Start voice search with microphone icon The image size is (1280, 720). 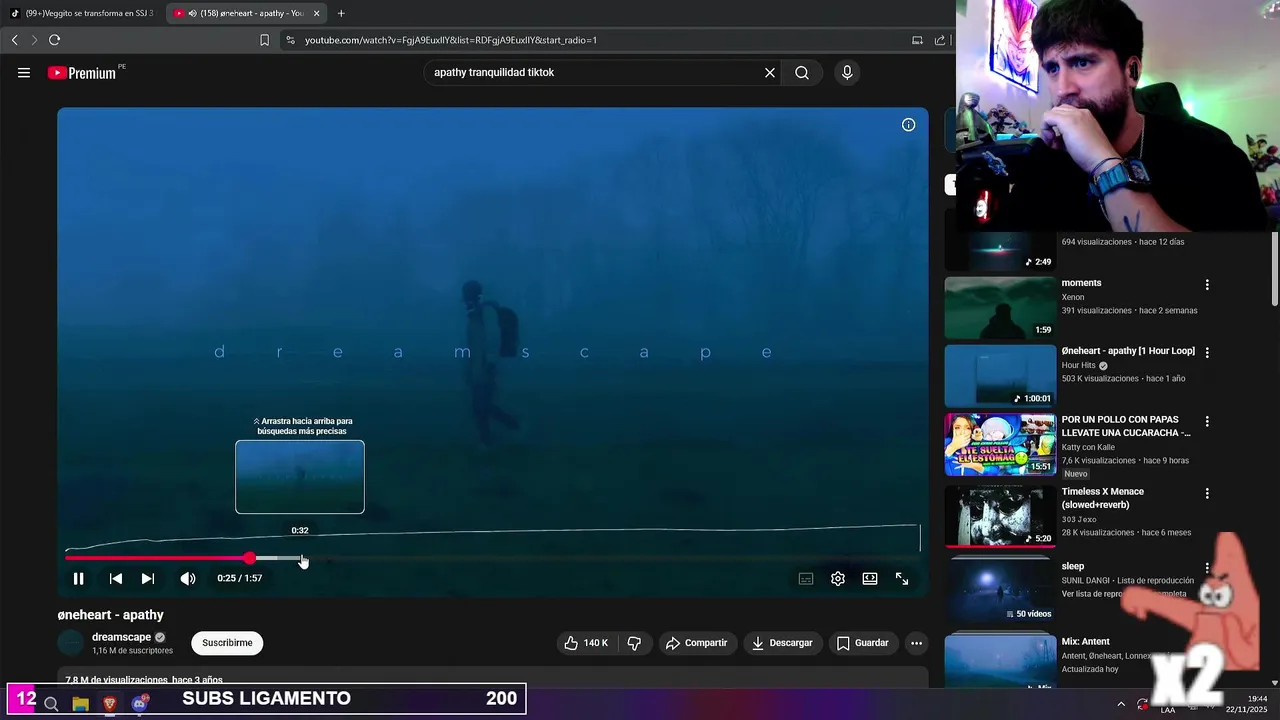847,73
